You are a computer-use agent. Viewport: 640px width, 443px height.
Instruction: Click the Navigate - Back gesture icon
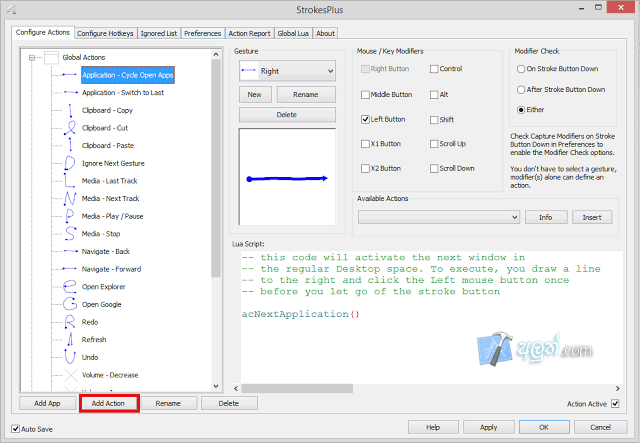point(70,251)
